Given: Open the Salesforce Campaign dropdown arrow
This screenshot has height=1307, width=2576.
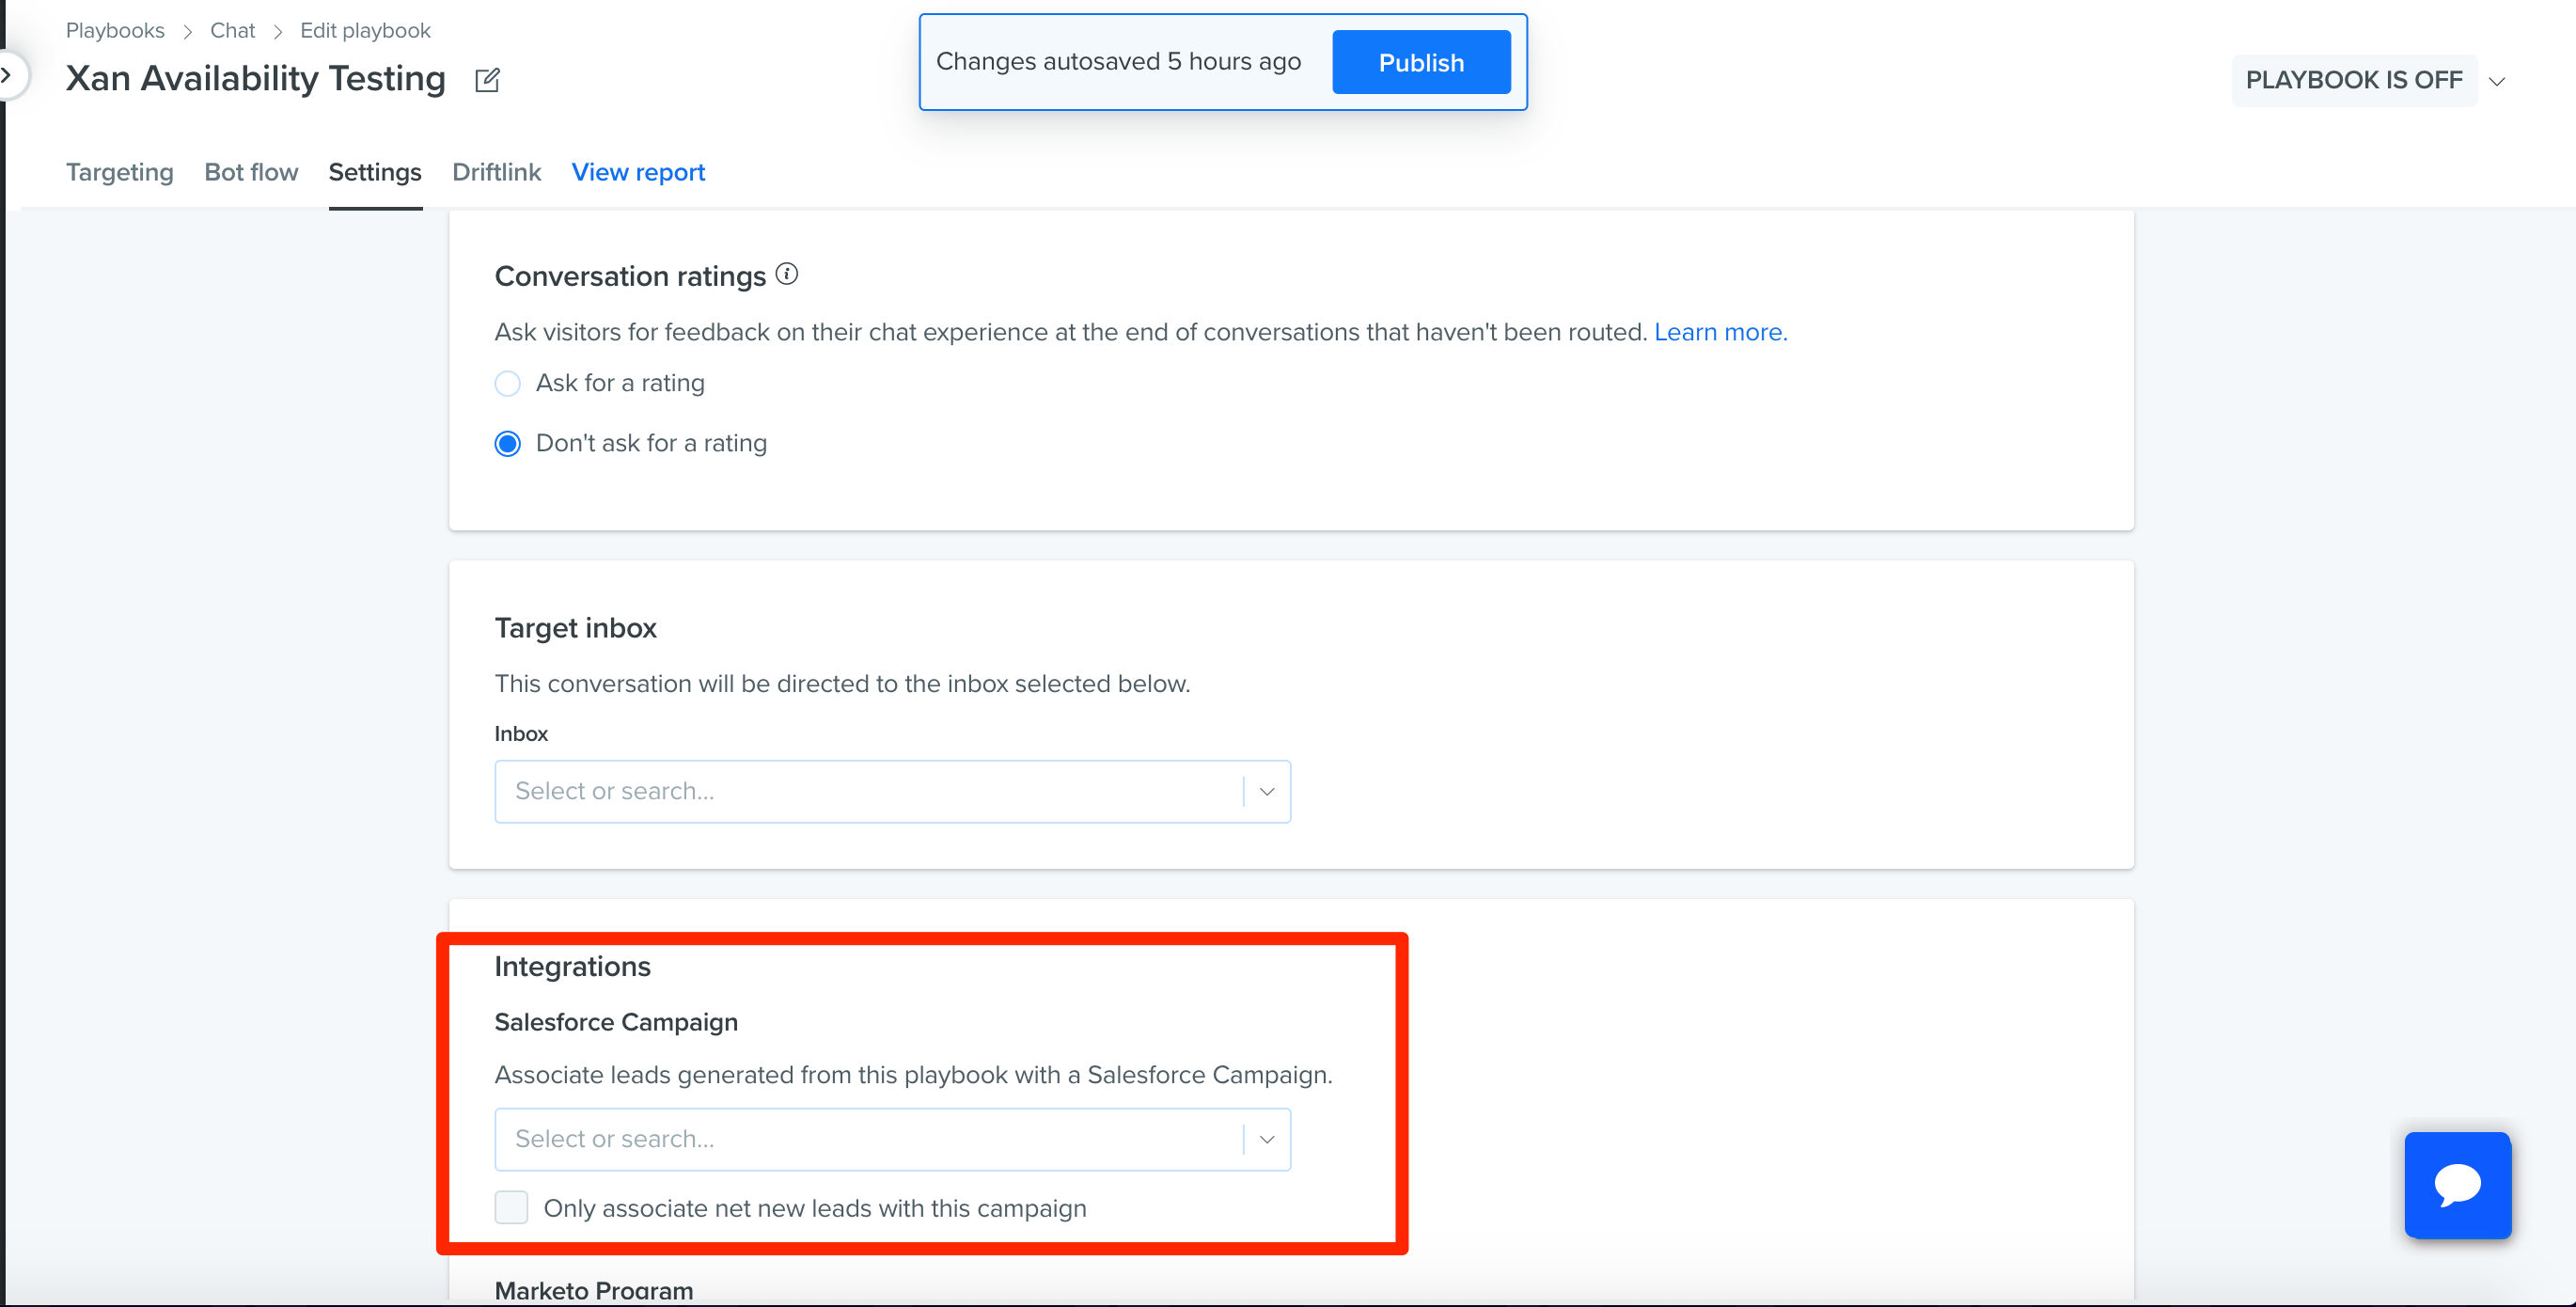Looking at the screenshot, I should tap(1267, 1140).
